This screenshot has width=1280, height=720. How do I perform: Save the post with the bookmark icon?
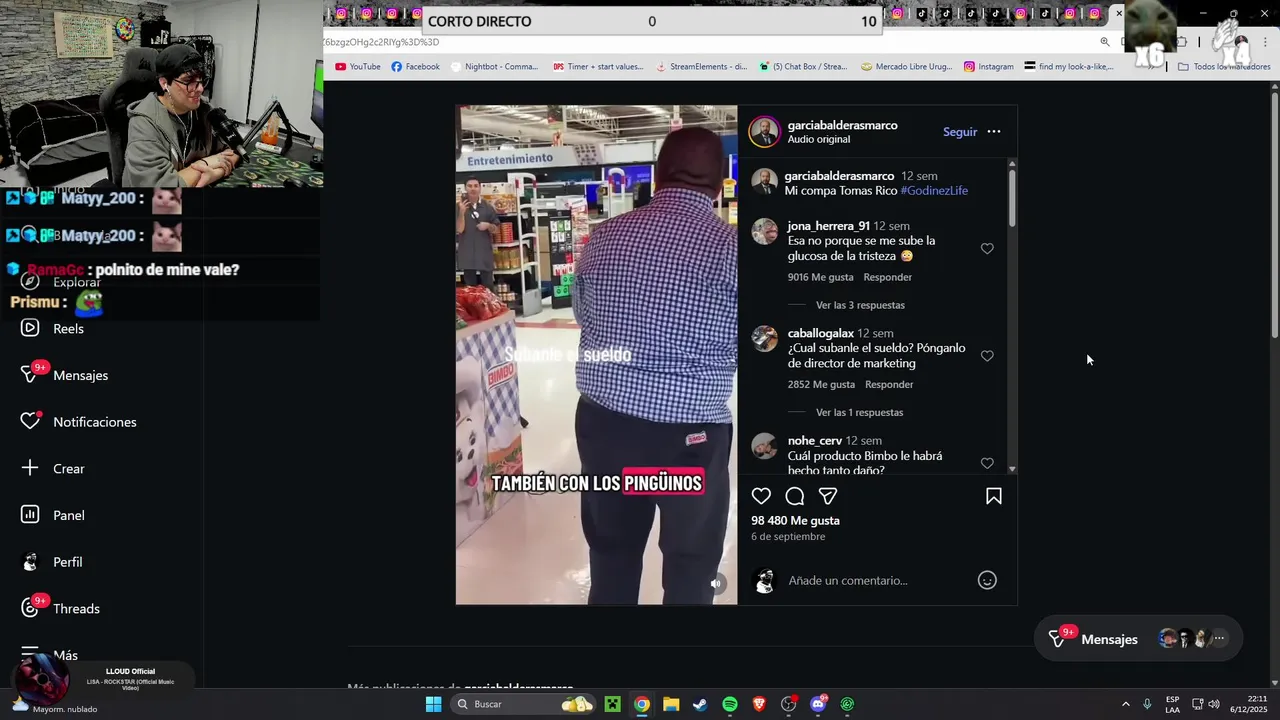[994, 496]
